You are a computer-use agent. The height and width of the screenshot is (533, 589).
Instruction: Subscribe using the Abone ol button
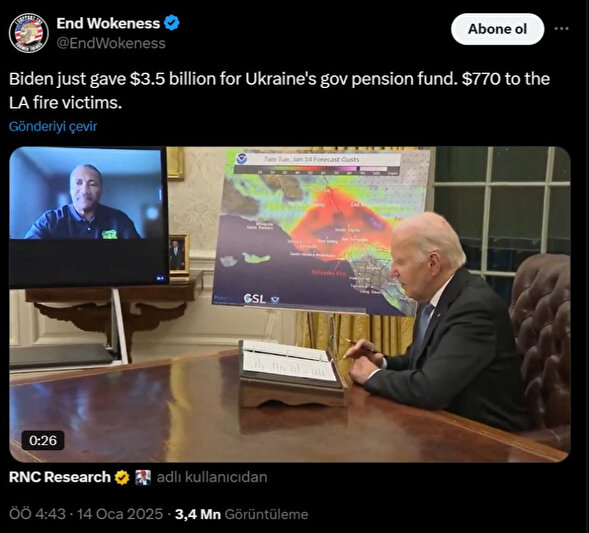(x=497, y=29)
